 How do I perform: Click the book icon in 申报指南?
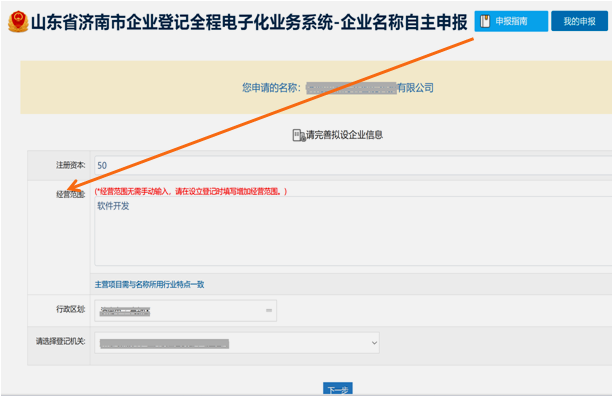tap(485, 21)
